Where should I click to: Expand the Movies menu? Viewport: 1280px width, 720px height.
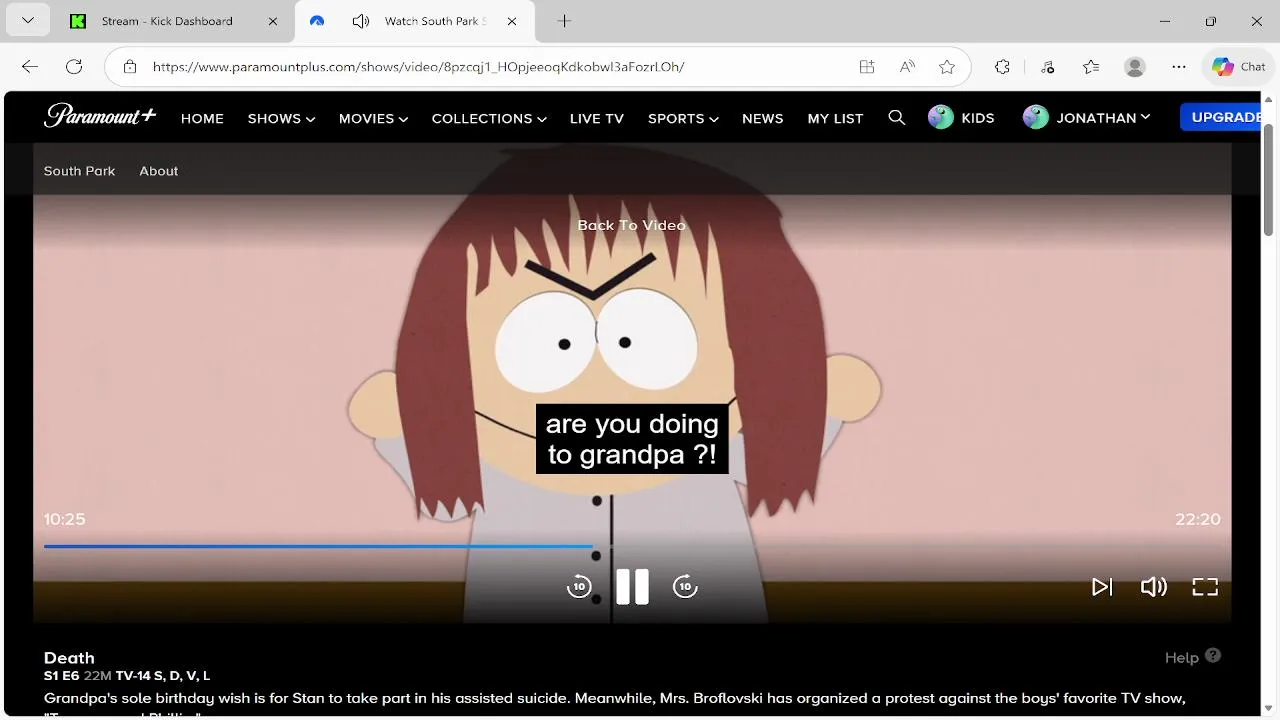pos(373,118)
